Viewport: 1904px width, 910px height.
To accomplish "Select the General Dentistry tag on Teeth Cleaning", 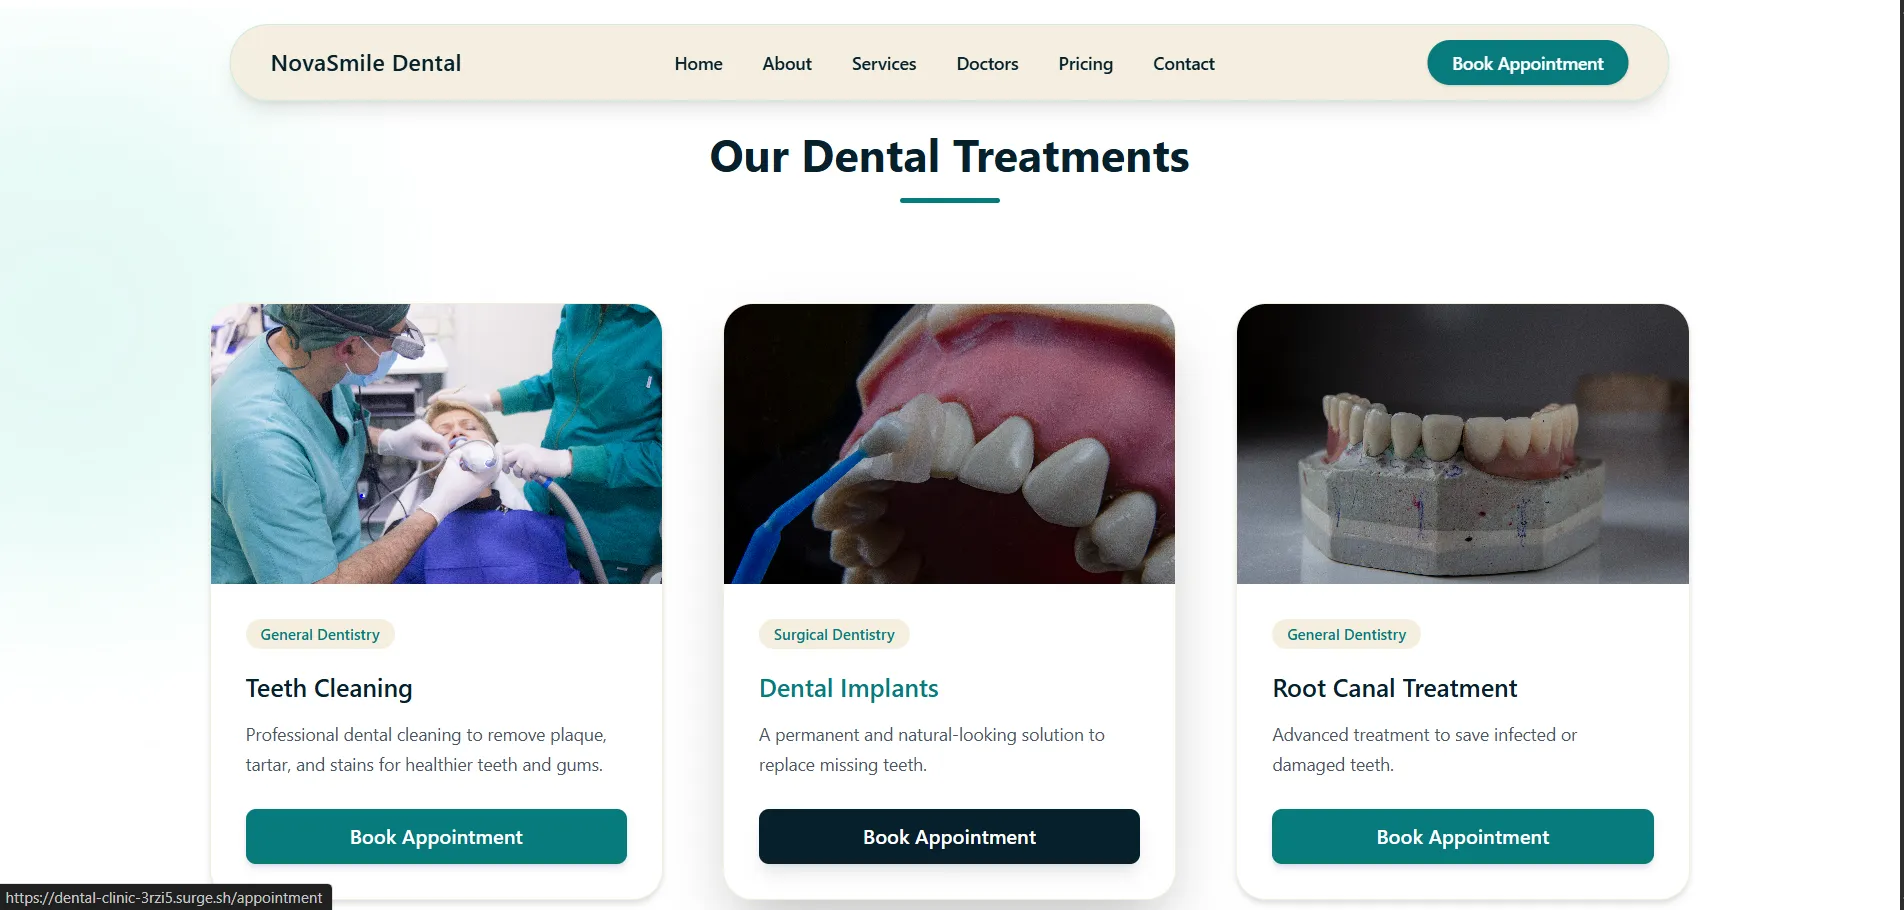I will [320, 635].
